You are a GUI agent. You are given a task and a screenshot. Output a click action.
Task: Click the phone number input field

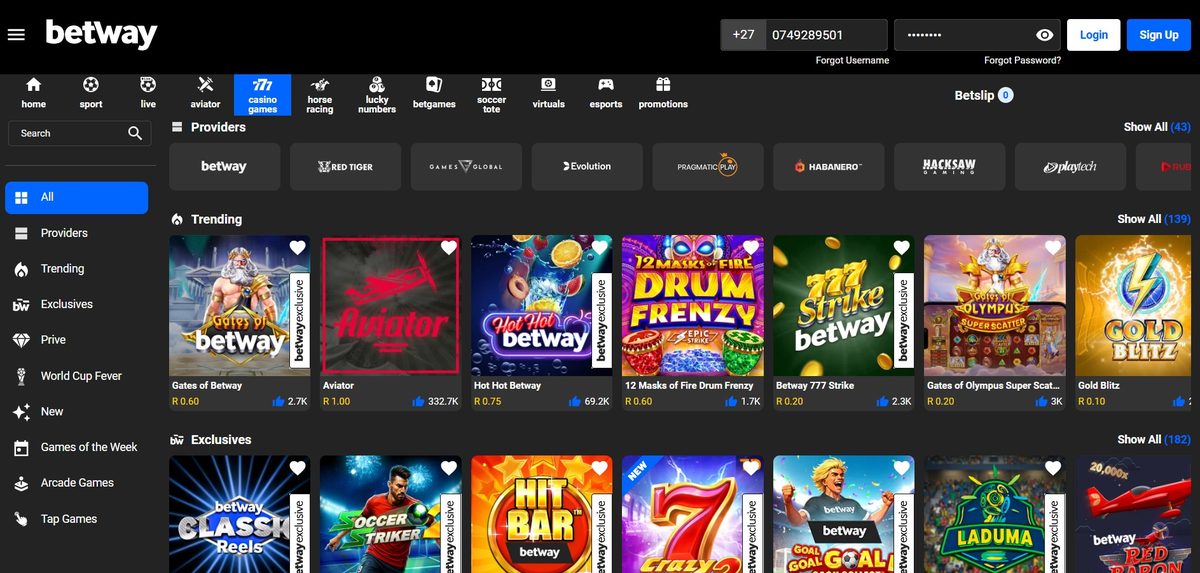tap(826, 35)
